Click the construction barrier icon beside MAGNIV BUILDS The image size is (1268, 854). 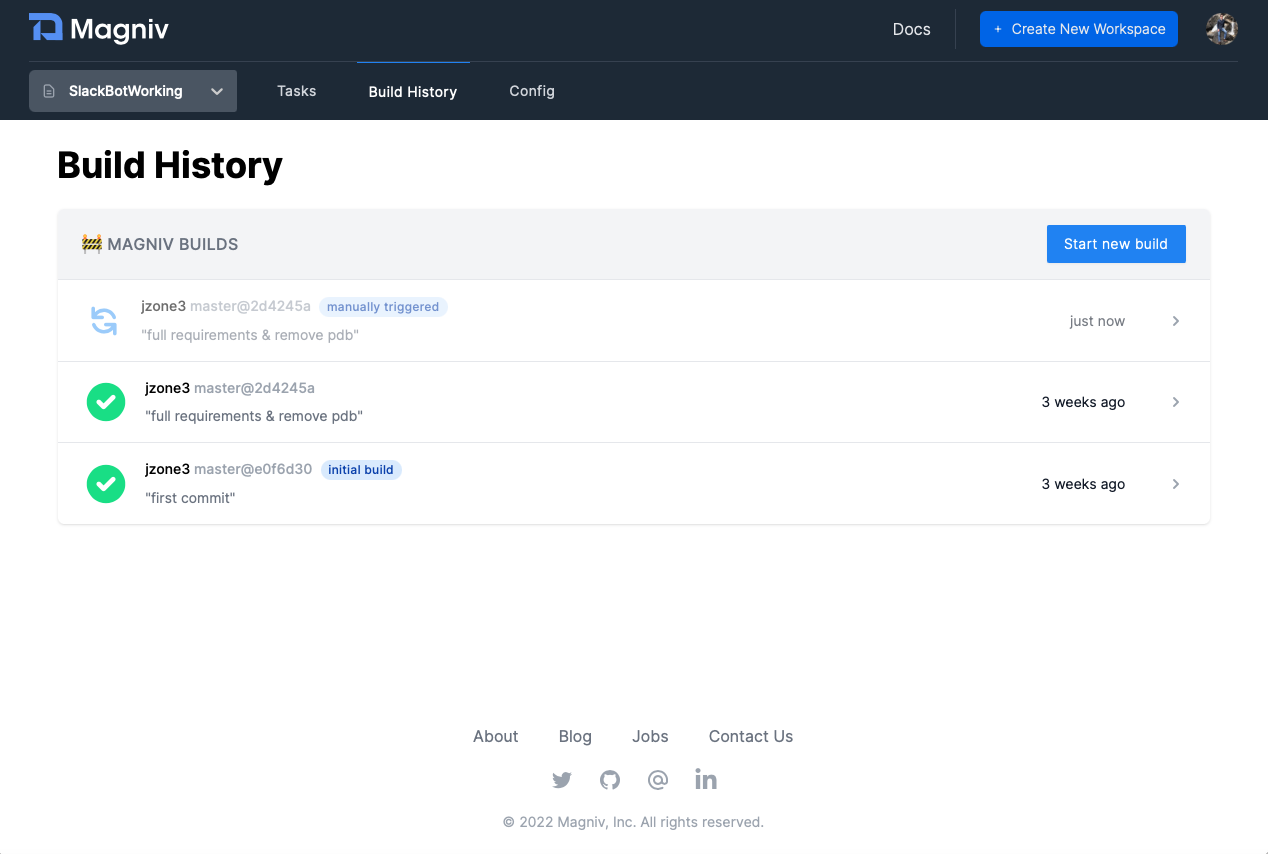click(x=92, y=244)
